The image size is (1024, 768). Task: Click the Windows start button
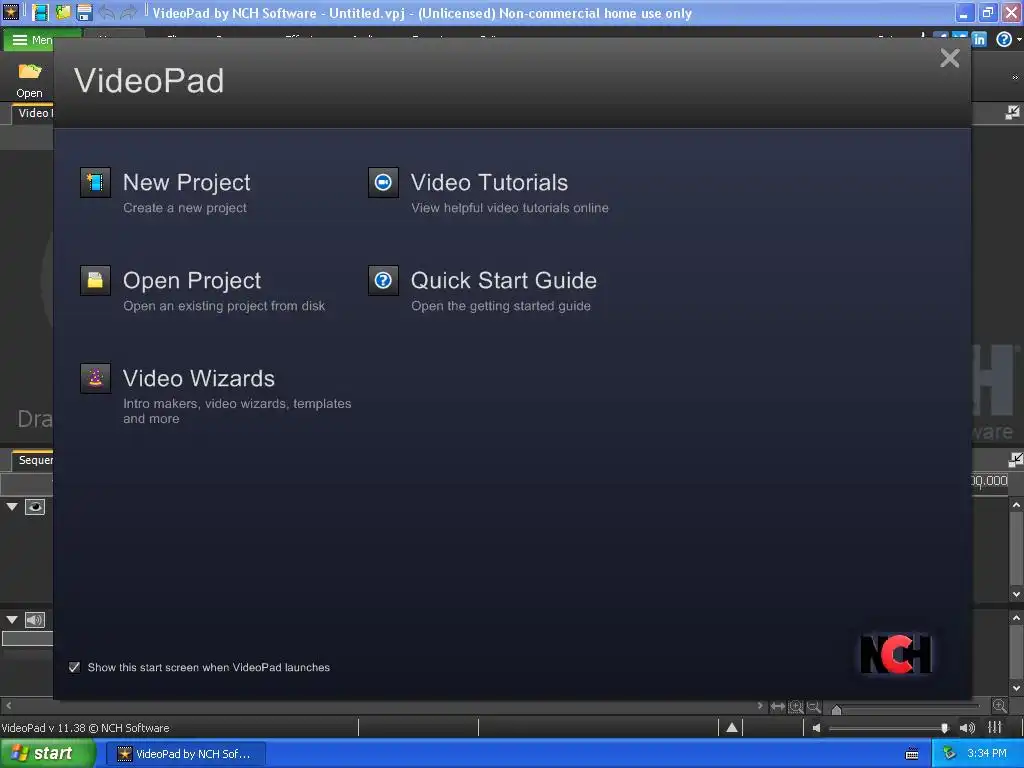click(47, 754)
